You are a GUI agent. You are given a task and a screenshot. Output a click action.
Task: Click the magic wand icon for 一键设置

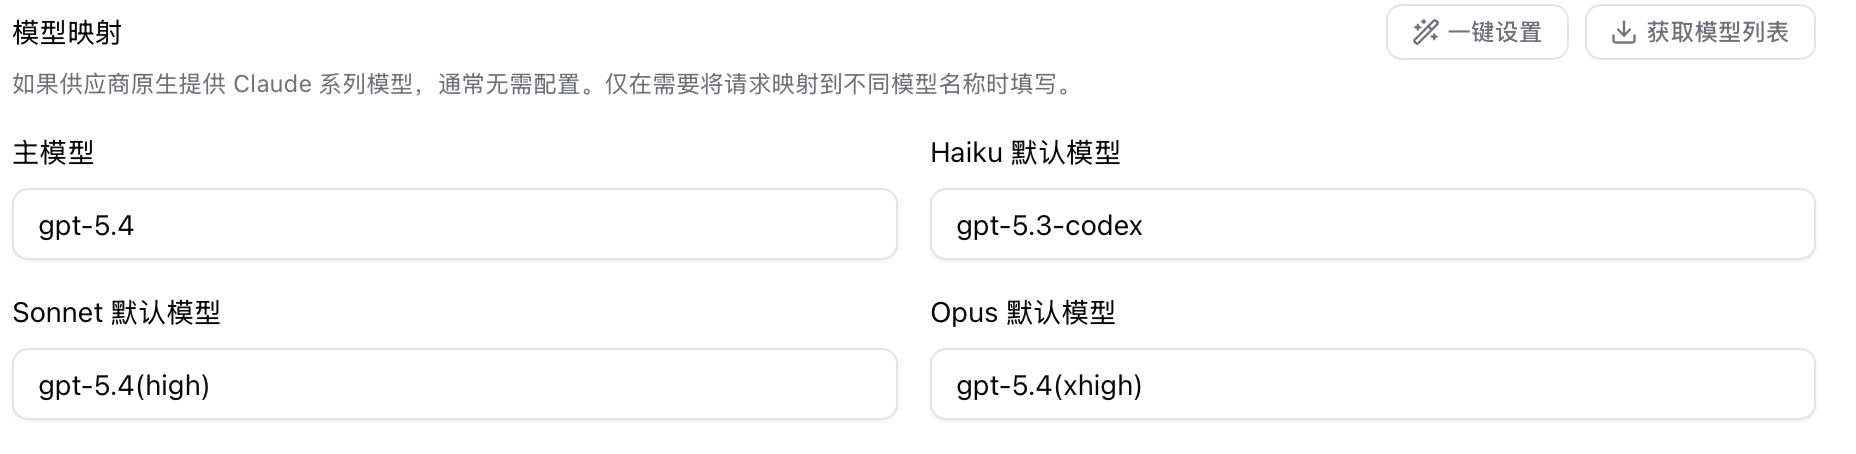(1424, 32)
